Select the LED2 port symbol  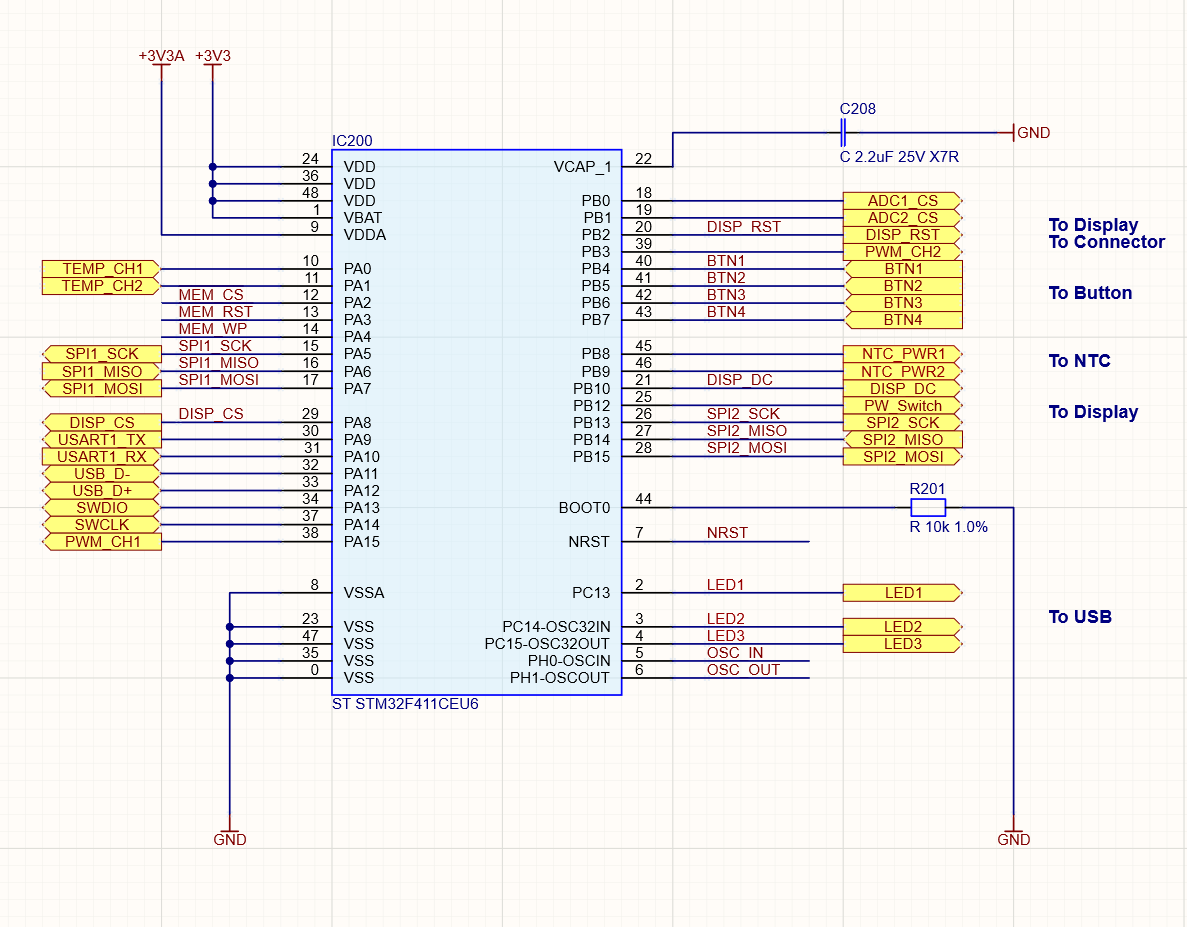[902, 627]
